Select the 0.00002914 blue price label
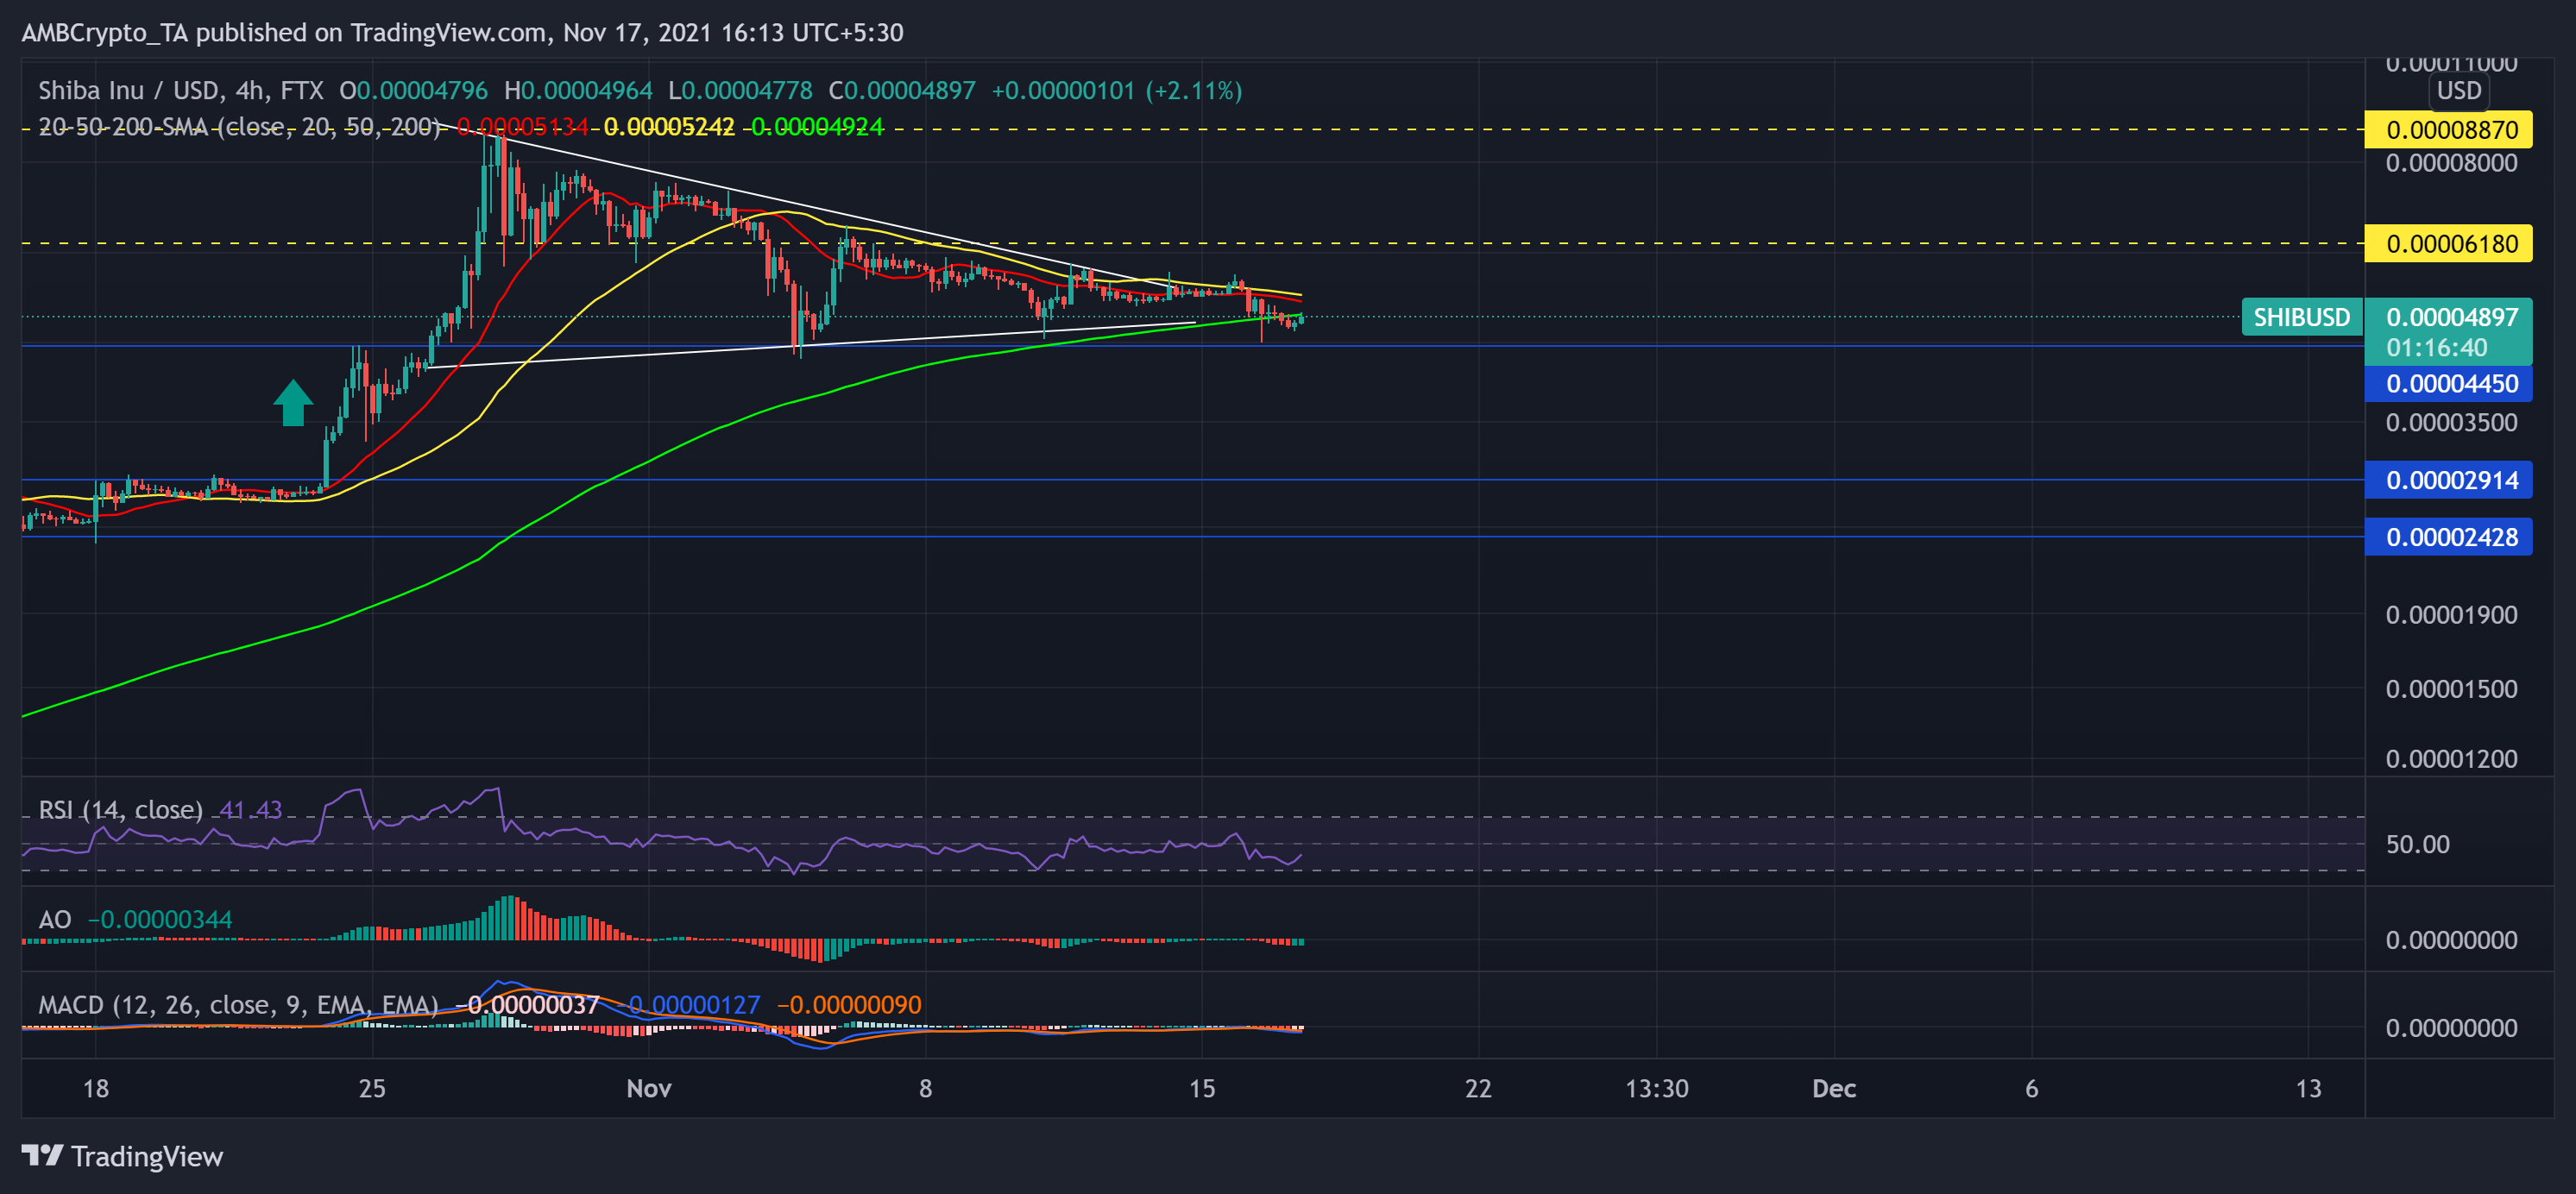This screenshot has height=1194, width=2576. pyautogui.click(x=2448, y=480)
